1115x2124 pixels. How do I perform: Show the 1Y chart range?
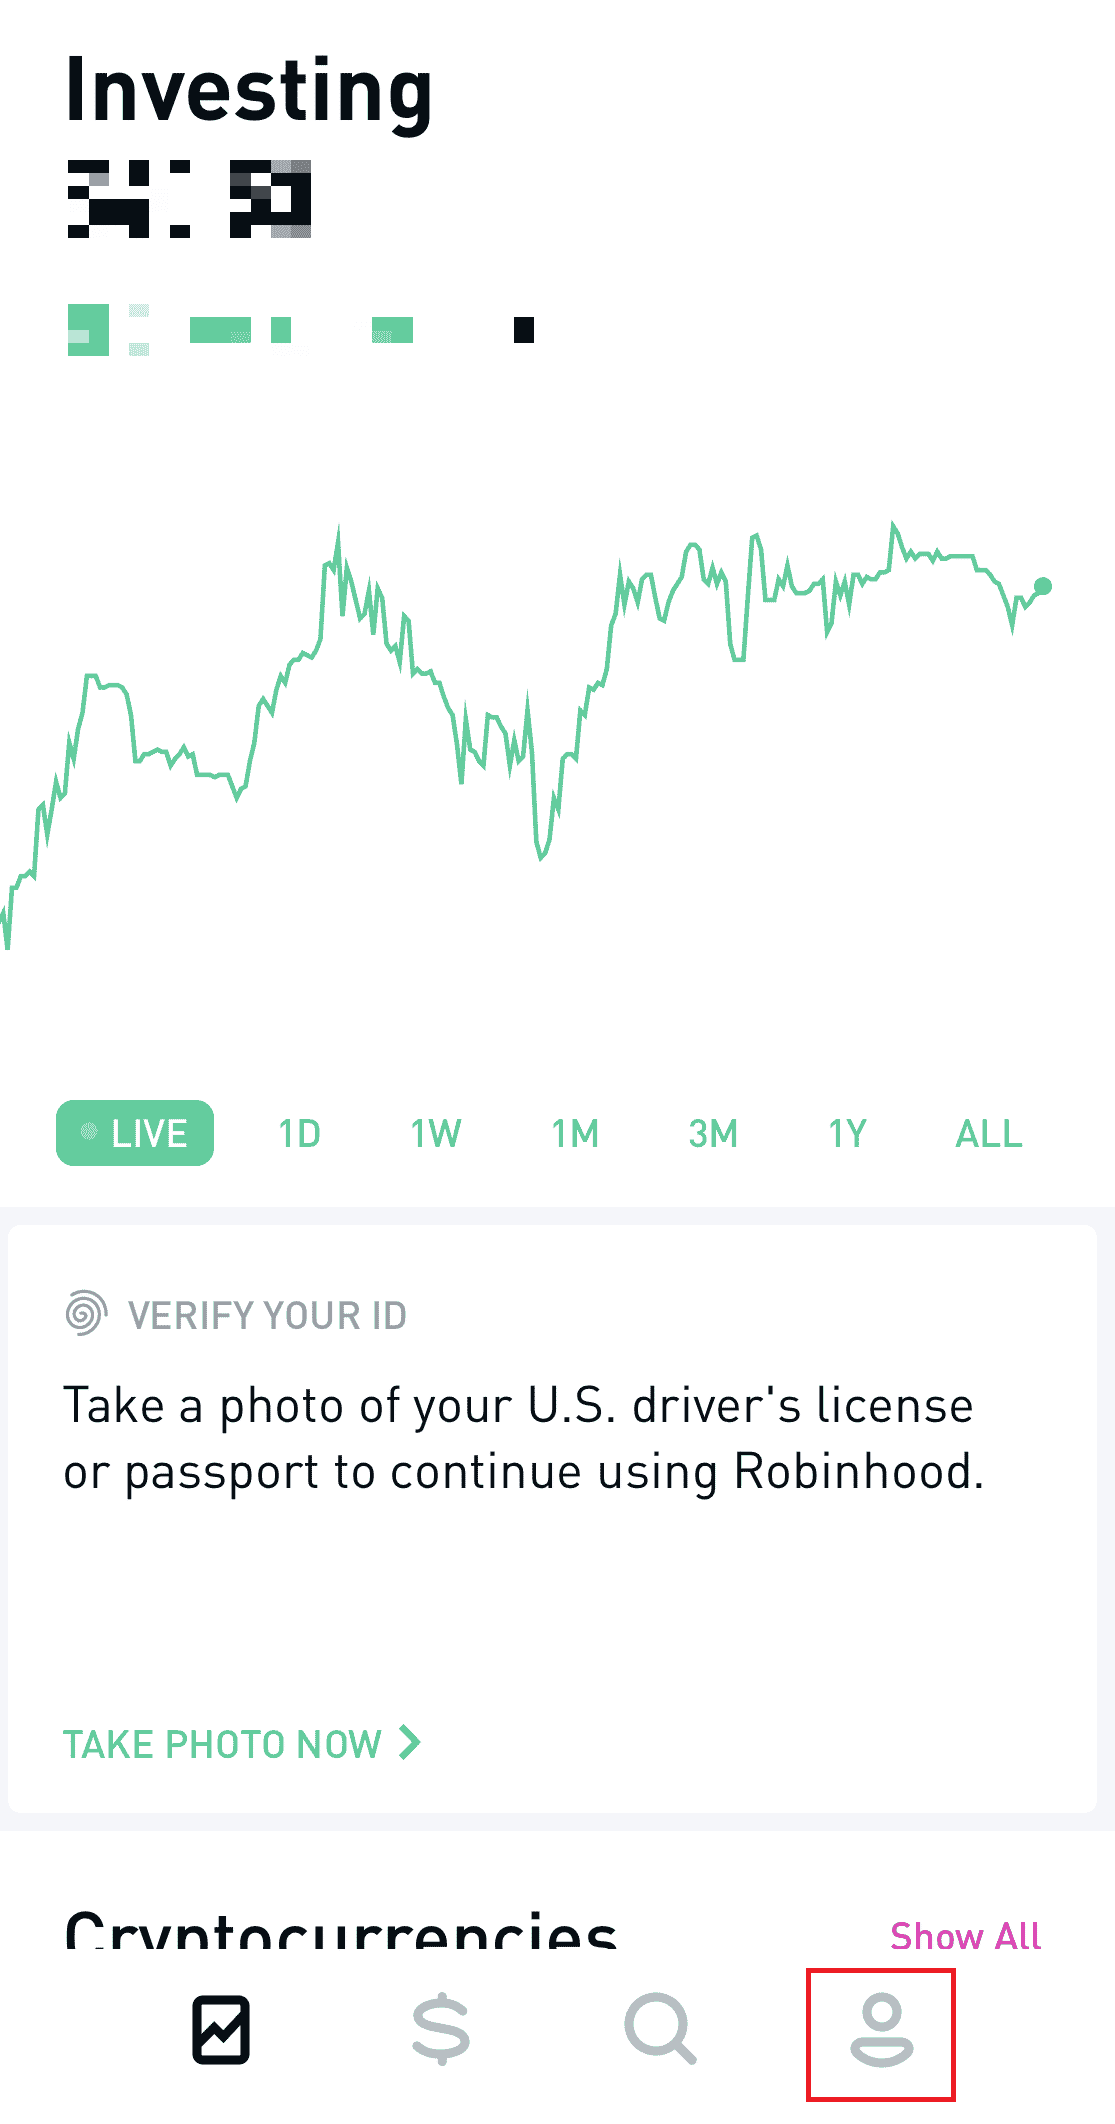point(847,1134)
